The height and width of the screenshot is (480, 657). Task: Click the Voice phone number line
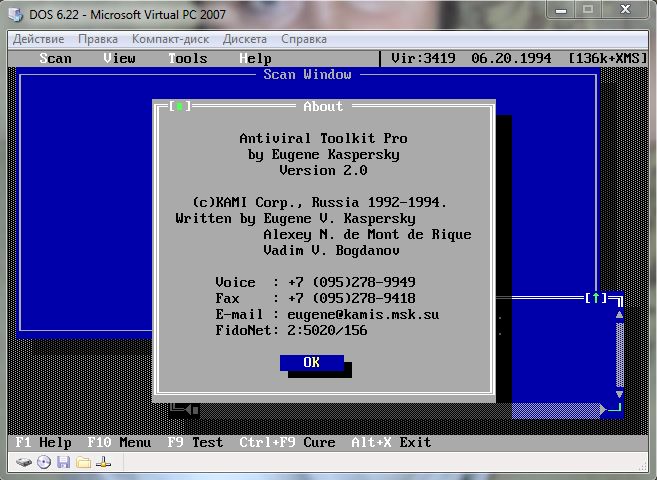click(x=316, y=282)
